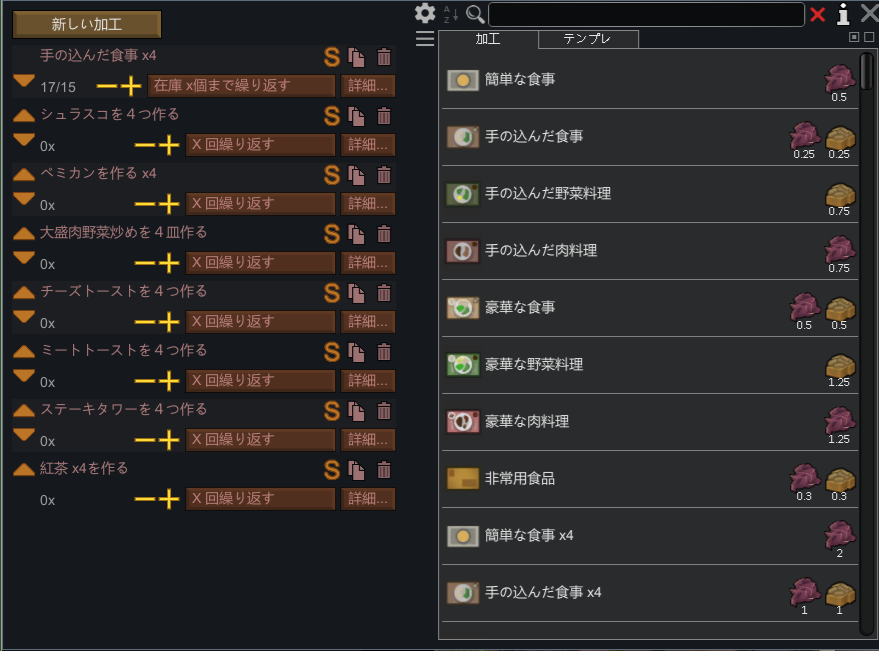Move ステーキタワー bill up

[x=24, y=410]
